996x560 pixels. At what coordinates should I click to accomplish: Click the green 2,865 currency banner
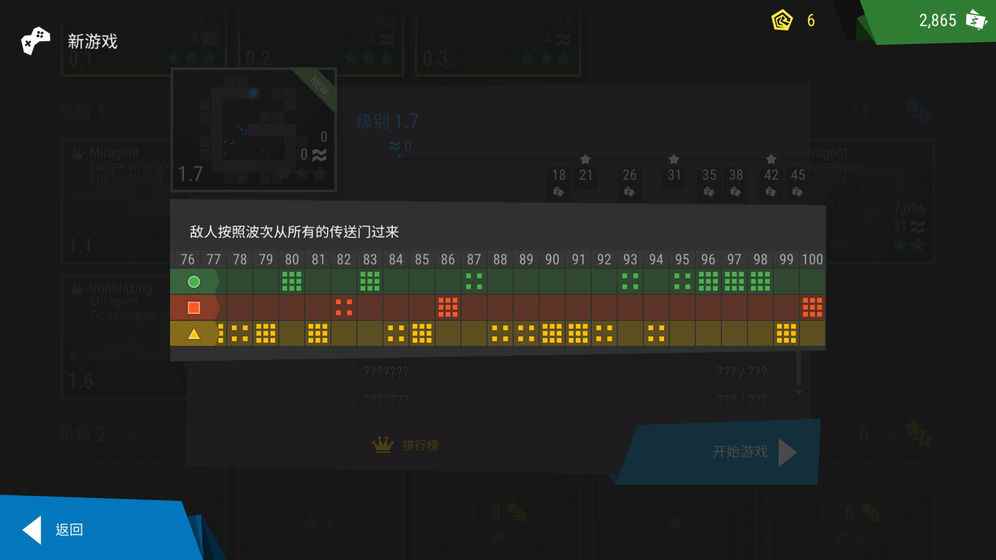[927, 22]
